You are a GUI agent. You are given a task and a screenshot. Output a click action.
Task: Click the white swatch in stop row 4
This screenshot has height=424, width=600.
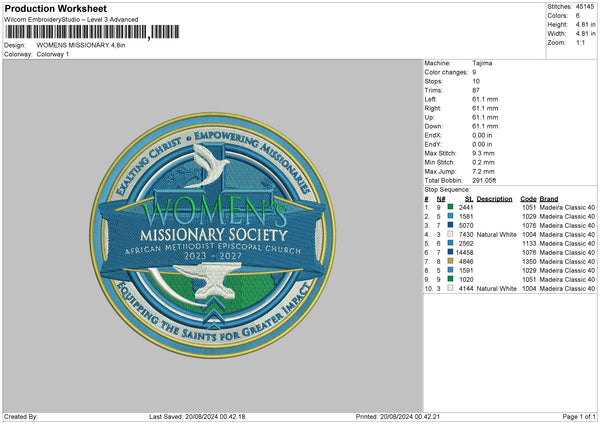(450, 234)
